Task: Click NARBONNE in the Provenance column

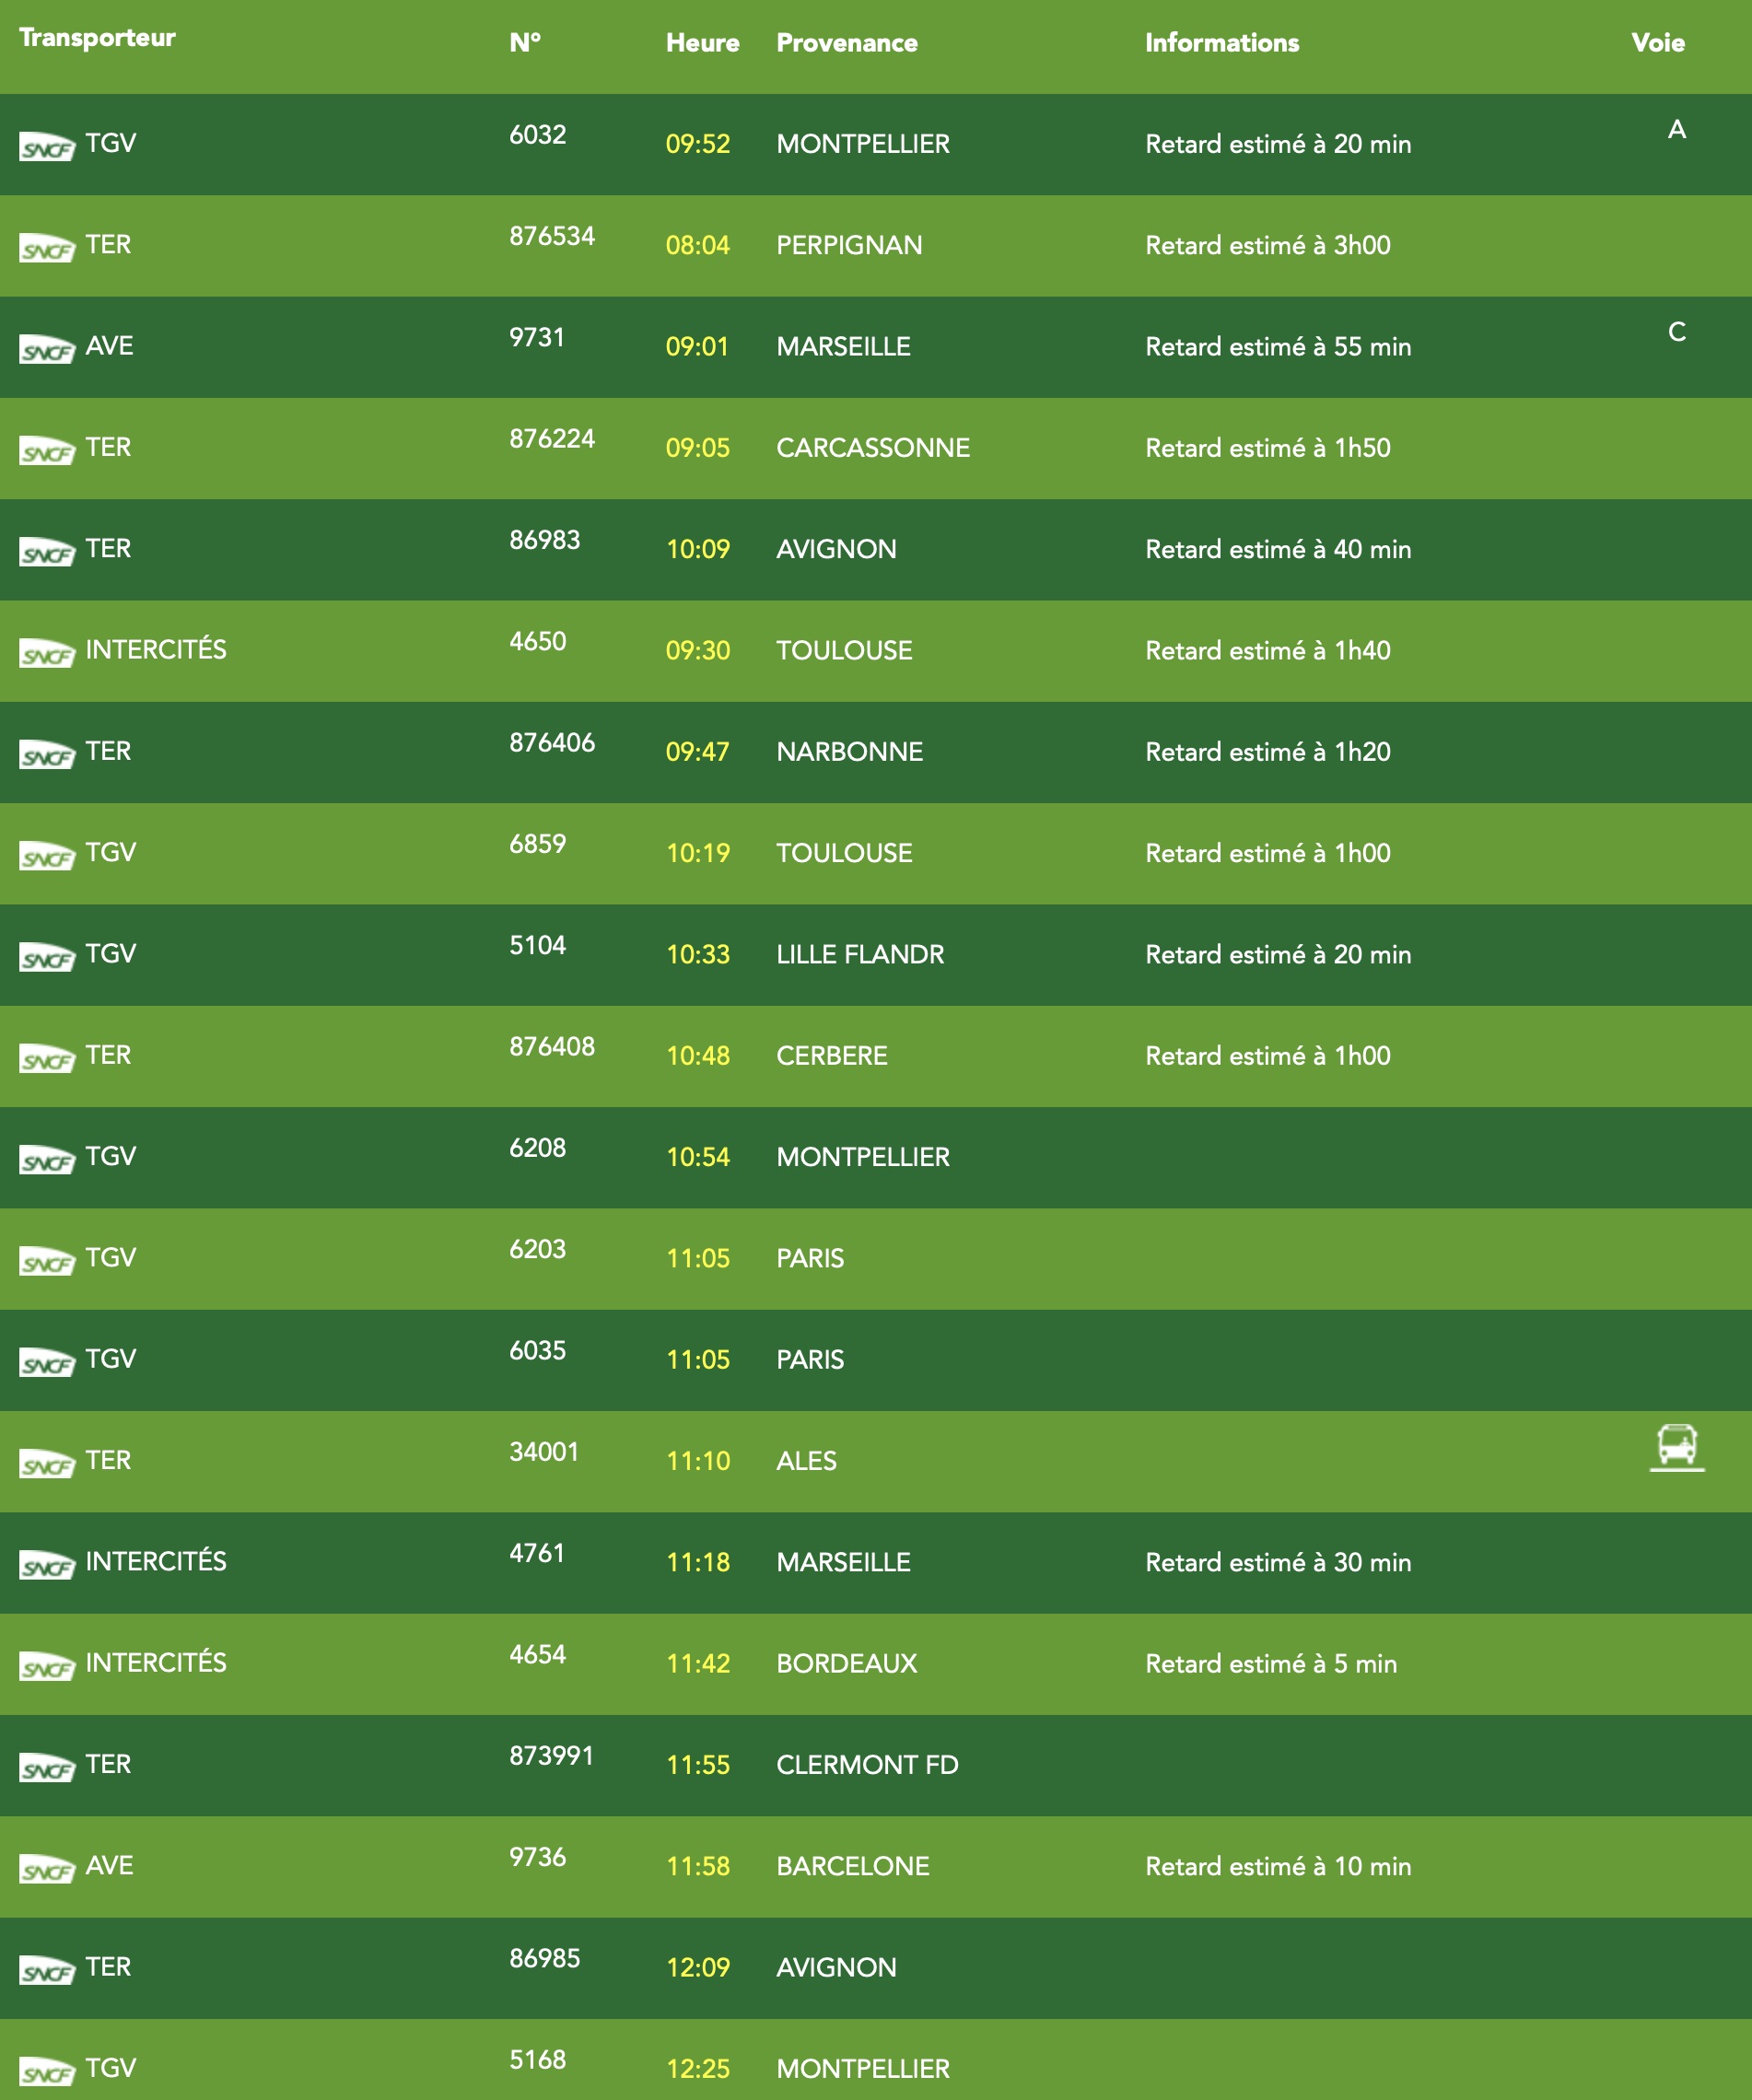Action: (x=850, y=752)
